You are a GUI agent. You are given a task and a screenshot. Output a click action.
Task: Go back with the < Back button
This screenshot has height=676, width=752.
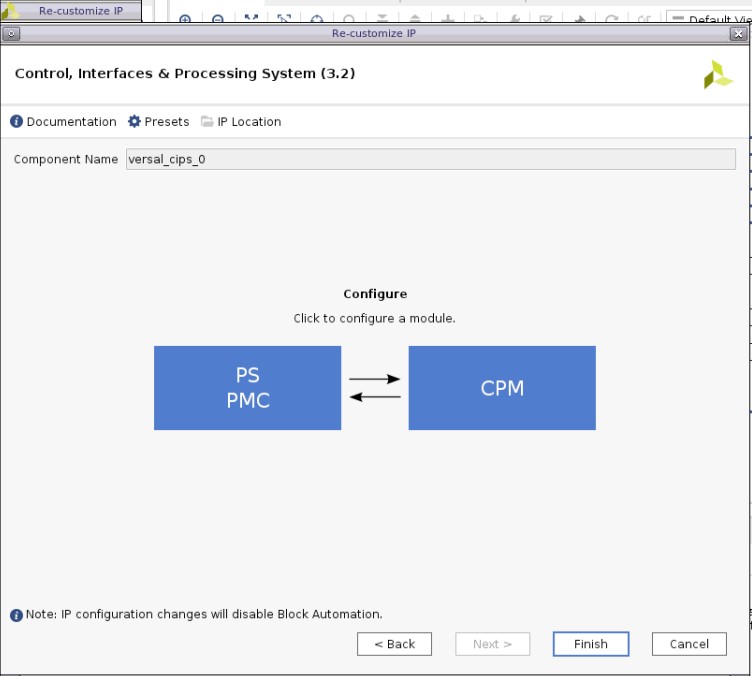[x=394, y=644]
